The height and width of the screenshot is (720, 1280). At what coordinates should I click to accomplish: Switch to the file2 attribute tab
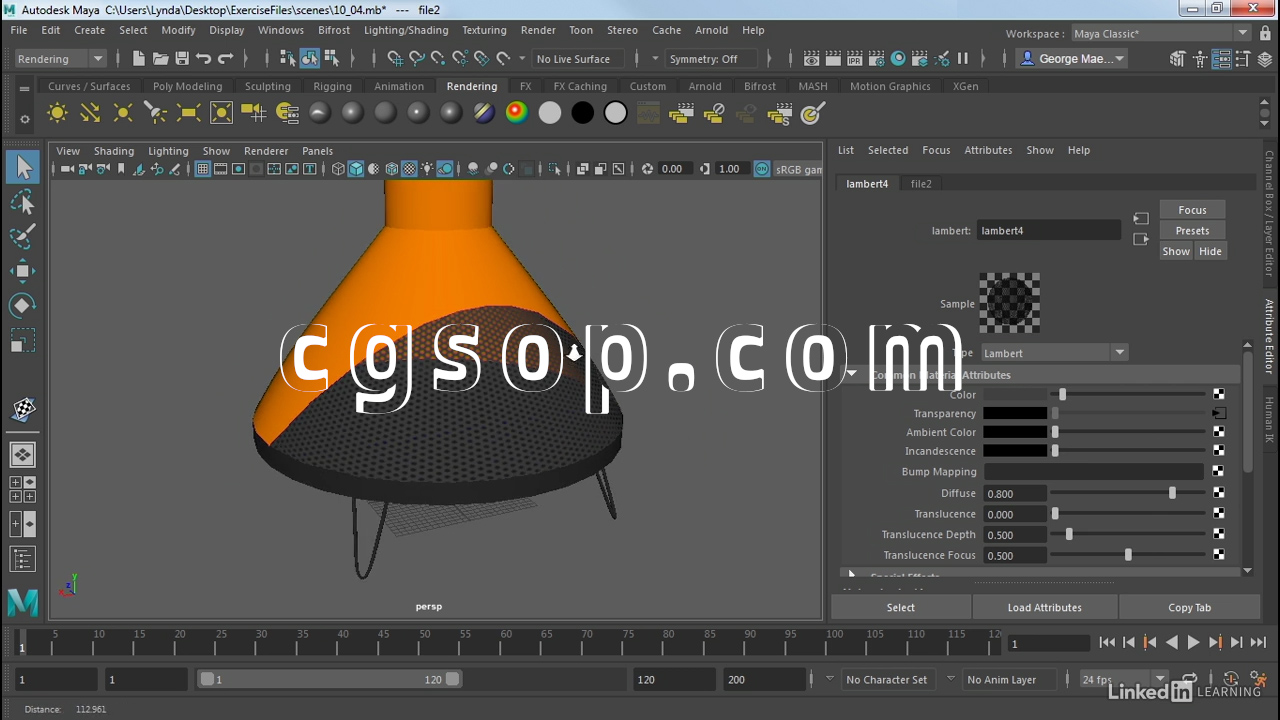click(921, 184)
